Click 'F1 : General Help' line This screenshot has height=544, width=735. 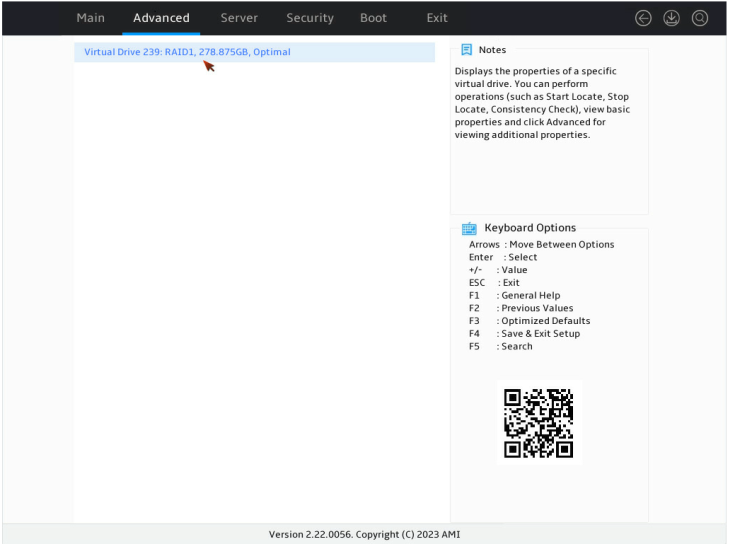[x=514, y=295]
